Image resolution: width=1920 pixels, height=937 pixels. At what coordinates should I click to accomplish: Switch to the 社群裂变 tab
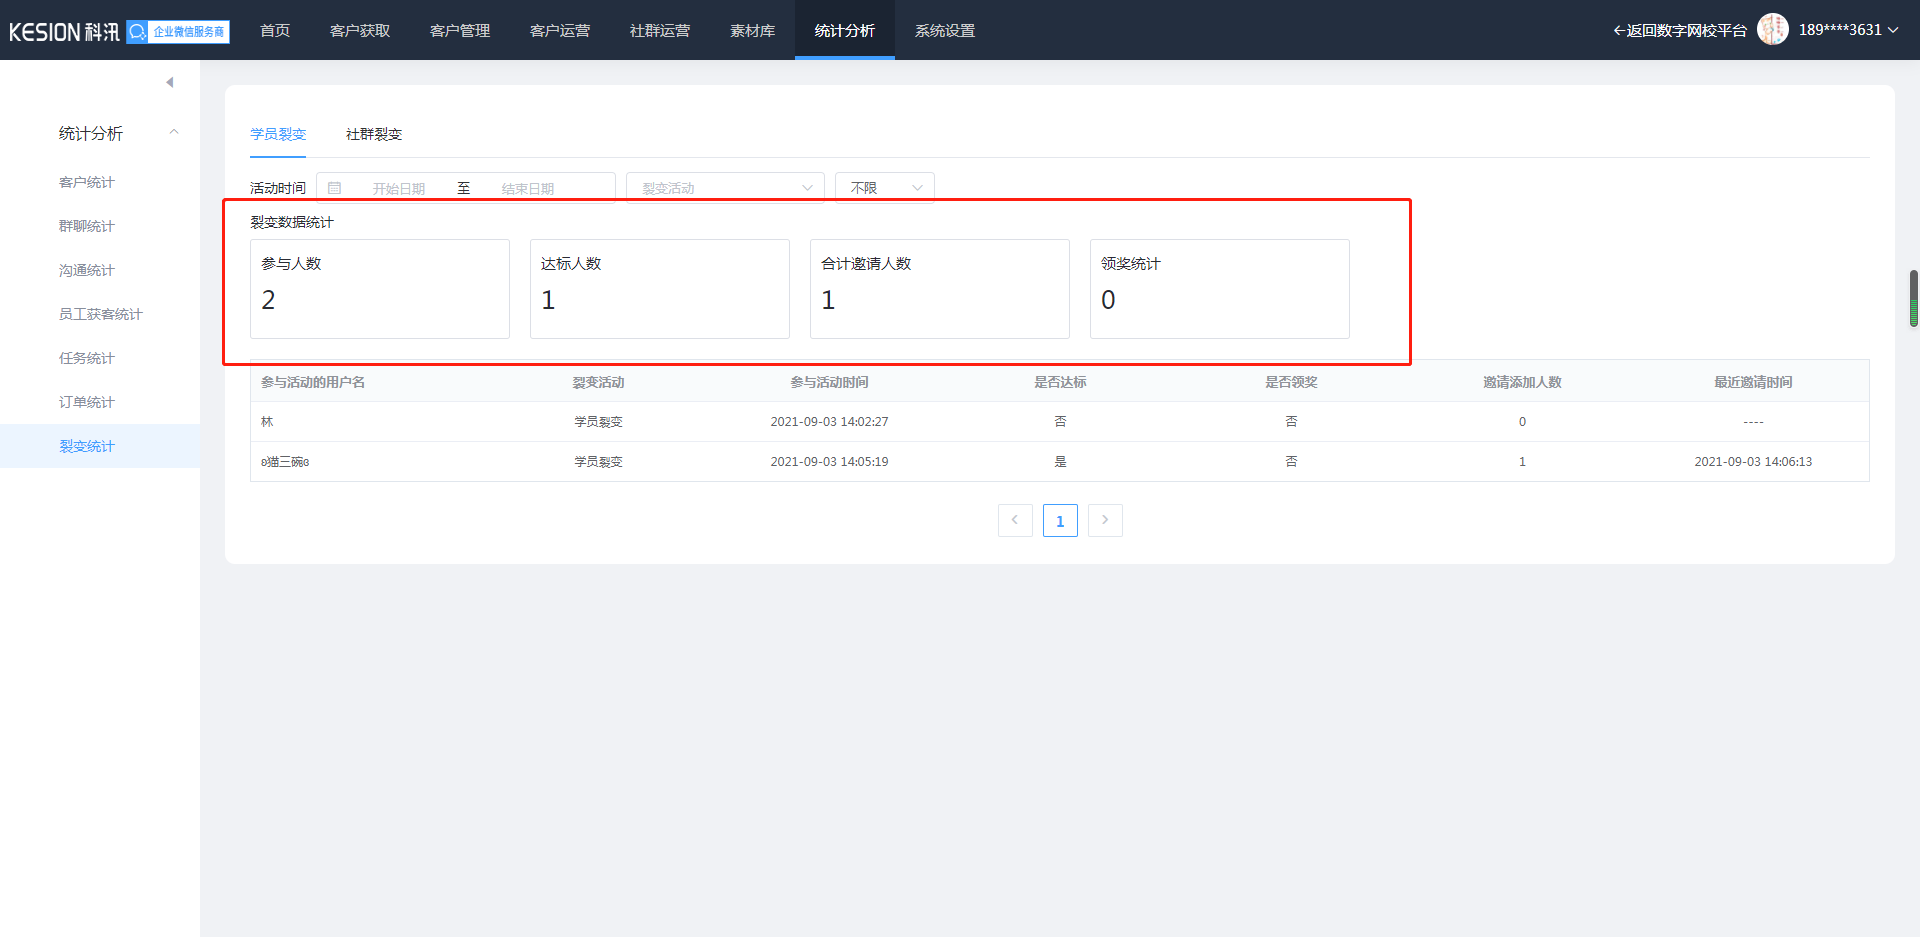point(374,134)
